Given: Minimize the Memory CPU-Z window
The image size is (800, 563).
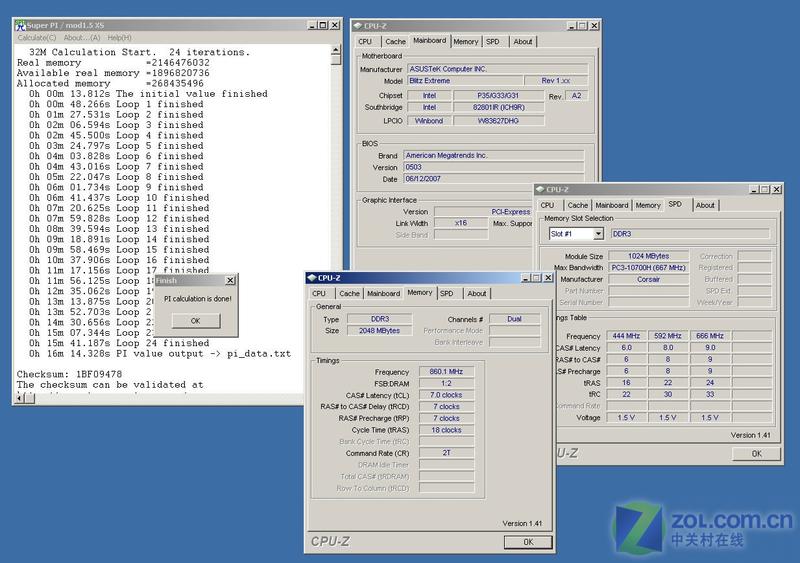Looking at the screenshot, I should pyautogui.click(x=526, y=278).
